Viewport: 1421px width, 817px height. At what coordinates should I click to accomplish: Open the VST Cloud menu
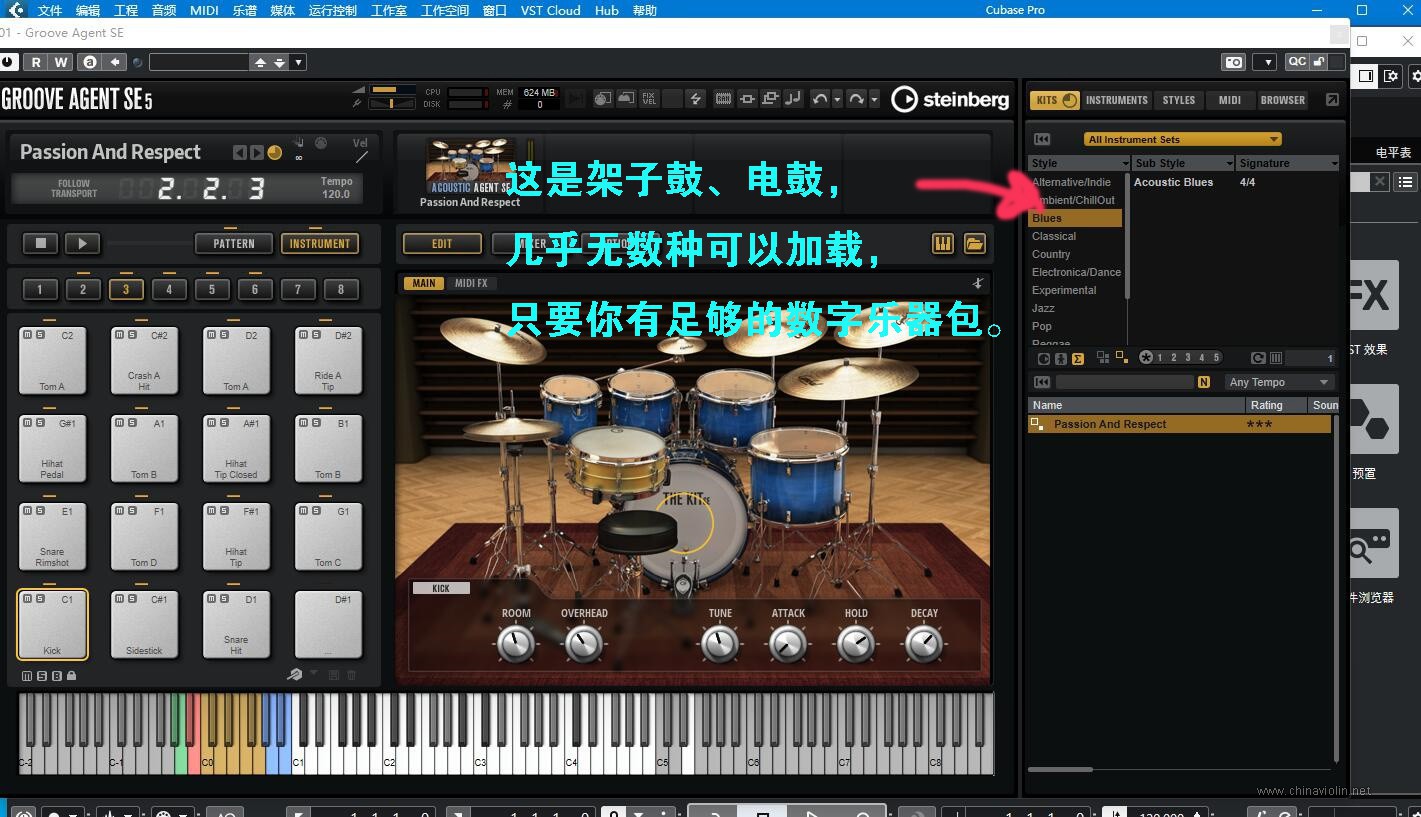(550, 10)
